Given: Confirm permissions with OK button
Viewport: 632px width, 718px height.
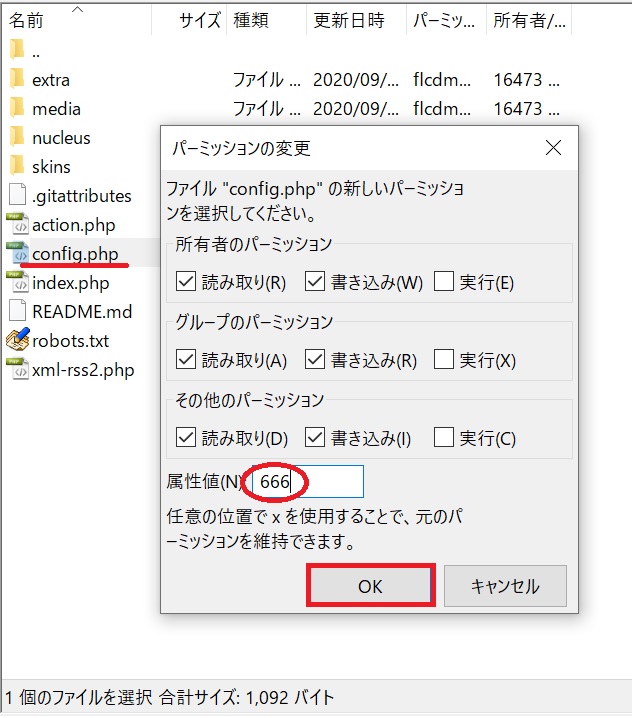Looking at the screenshot, I should point(370,586).
